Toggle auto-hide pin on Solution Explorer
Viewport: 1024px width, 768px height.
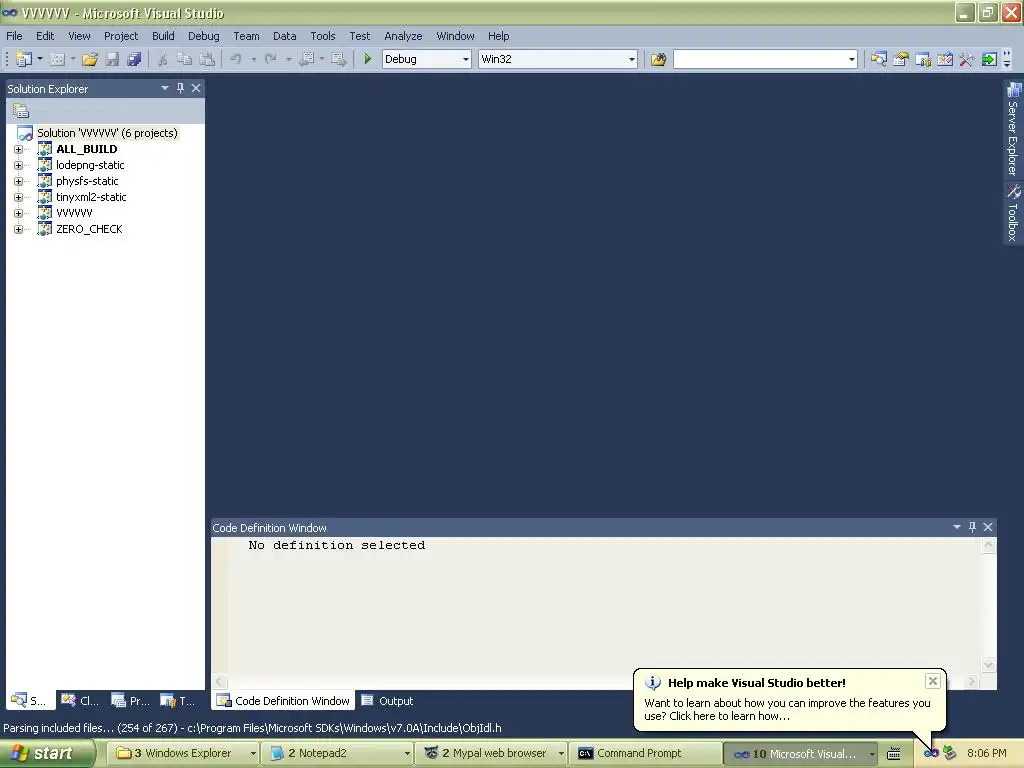pos(180,88)
